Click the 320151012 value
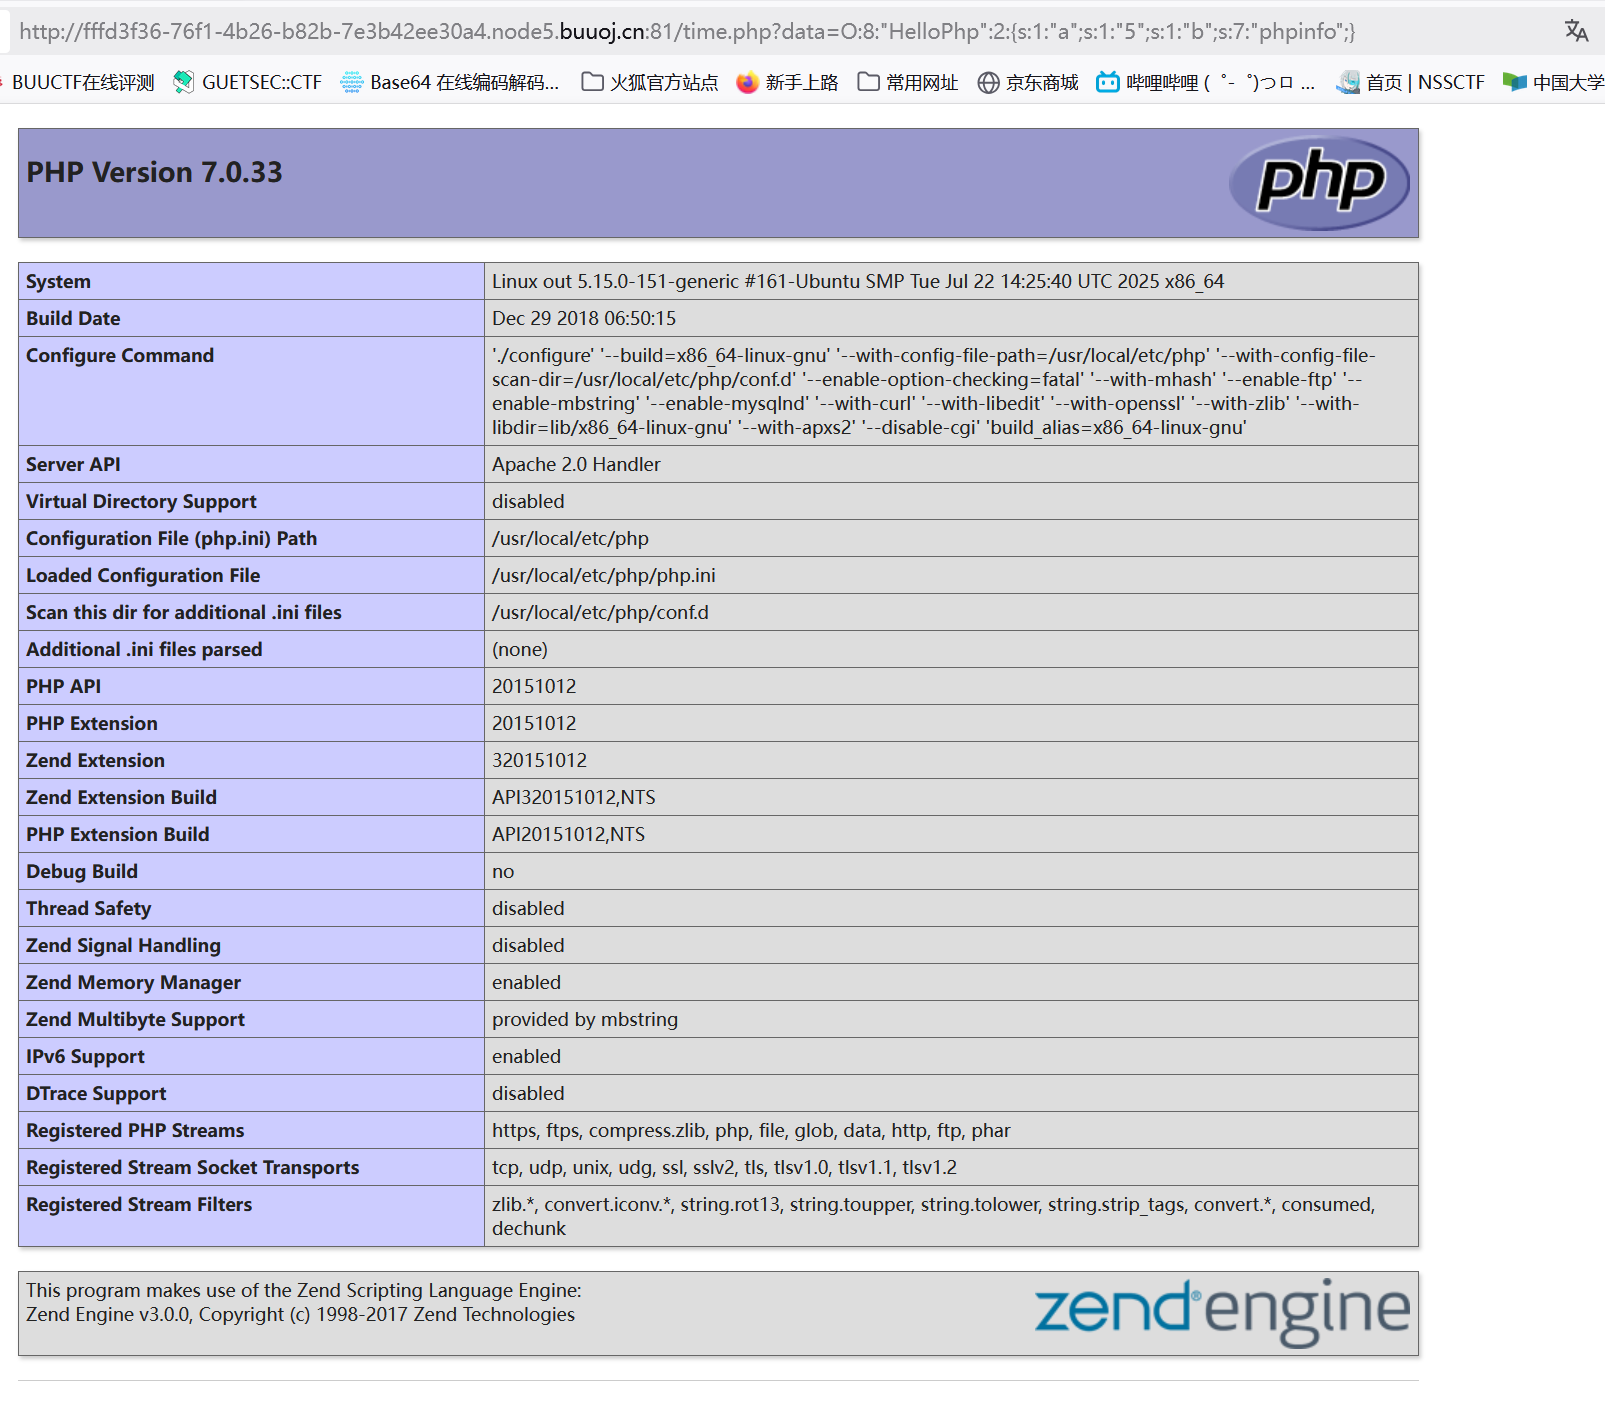Viewport: 1605px width, 1407px height. (539, 760)
